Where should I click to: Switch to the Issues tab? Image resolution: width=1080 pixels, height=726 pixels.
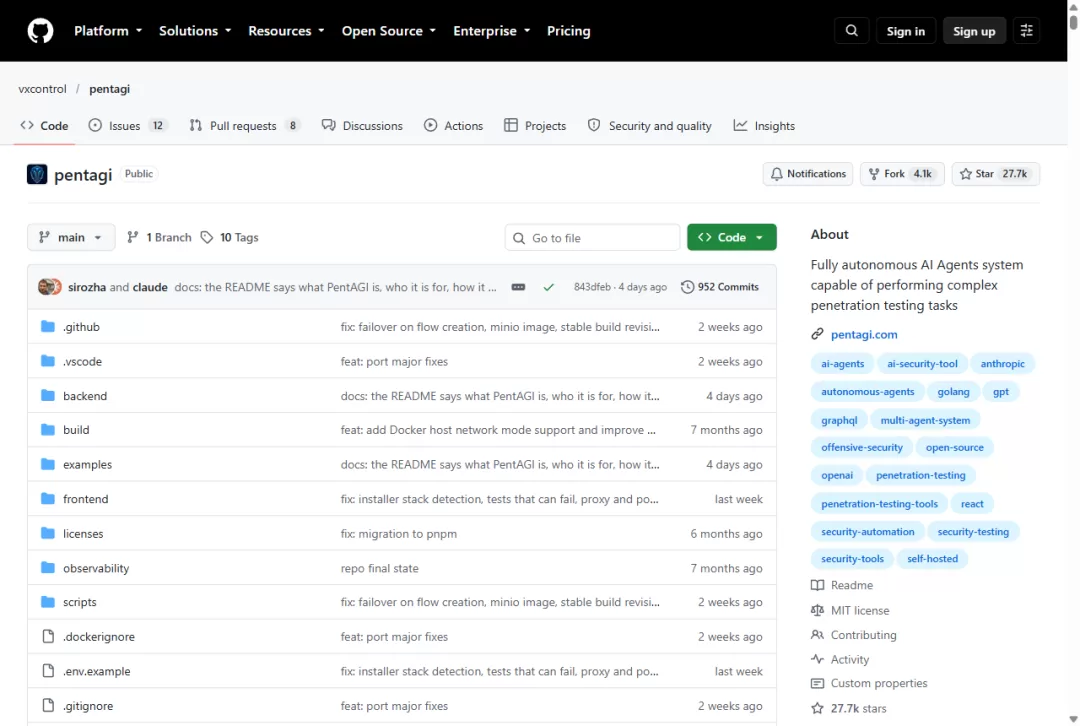point(127,125)
